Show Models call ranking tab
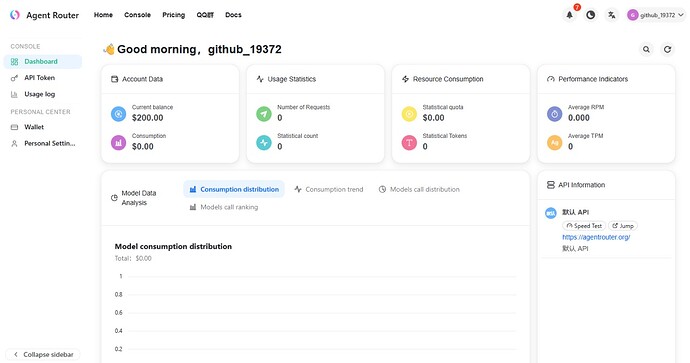The height and width of the screenshot is (363, 690). (x=224, y=207)
